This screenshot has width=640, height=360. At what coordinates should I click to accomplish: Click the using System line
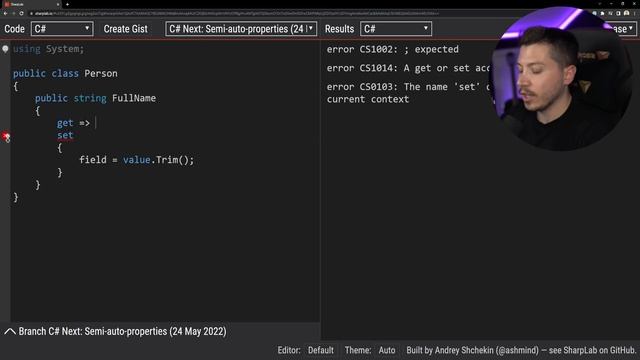pos(48,49)
